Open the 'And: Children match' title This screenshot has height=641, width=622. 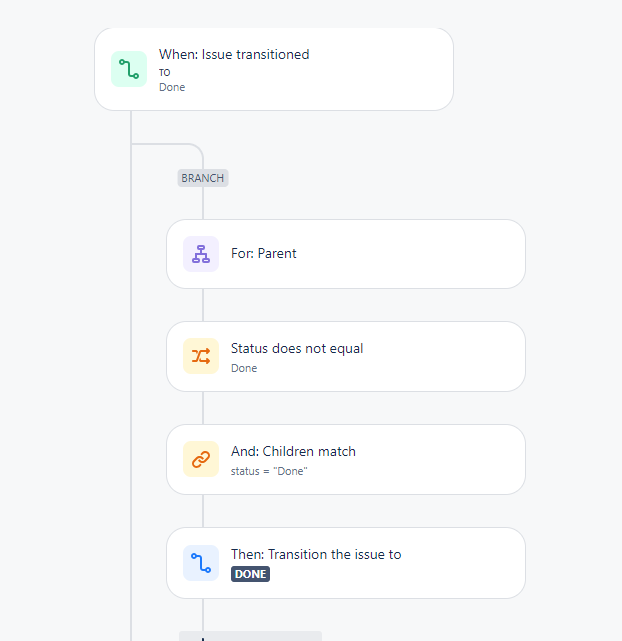(x=293, y=451)
